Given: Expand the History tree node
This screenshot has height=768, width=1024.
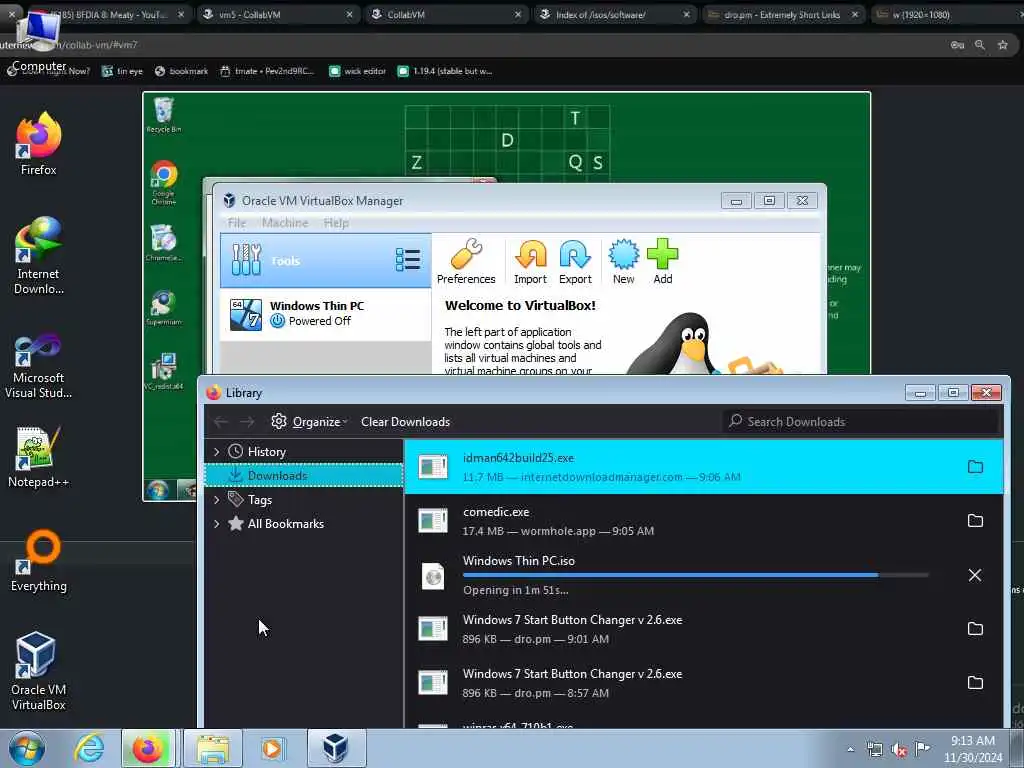Looking at the screenshot, I should point(216,452).
